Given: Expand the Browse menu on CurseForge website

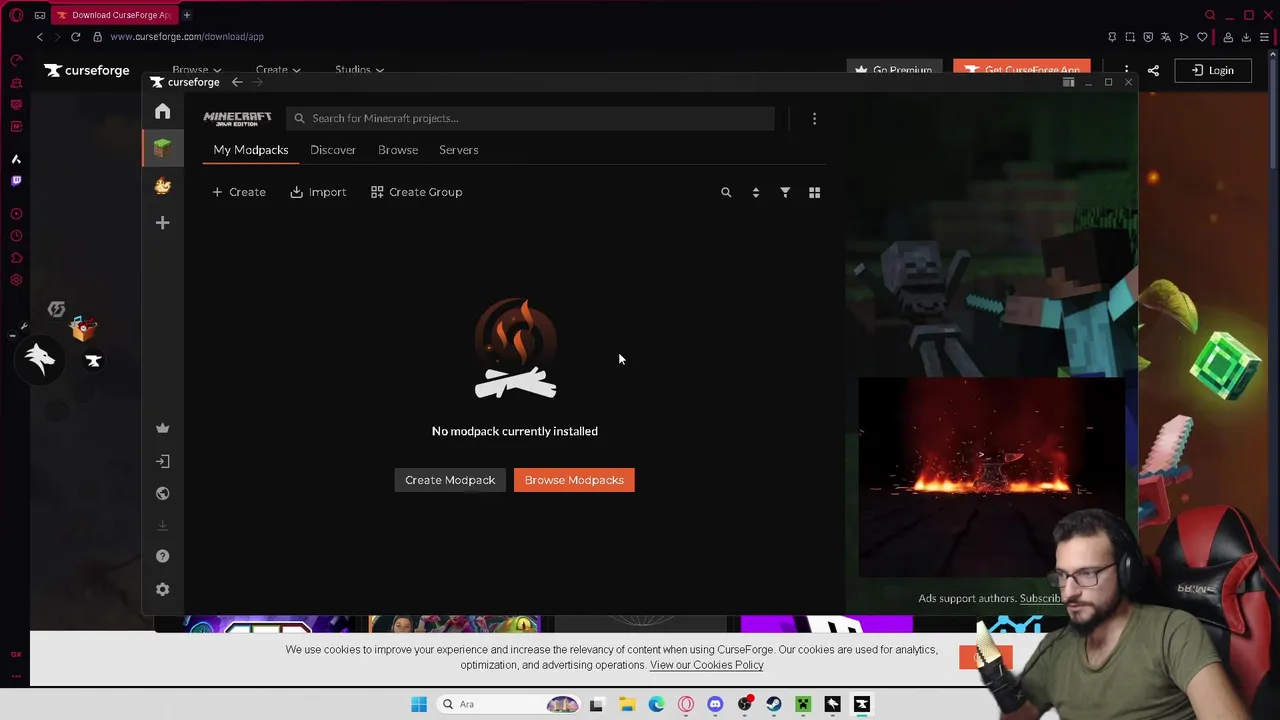Looking at the screenshot, I should tap(196, 70).
